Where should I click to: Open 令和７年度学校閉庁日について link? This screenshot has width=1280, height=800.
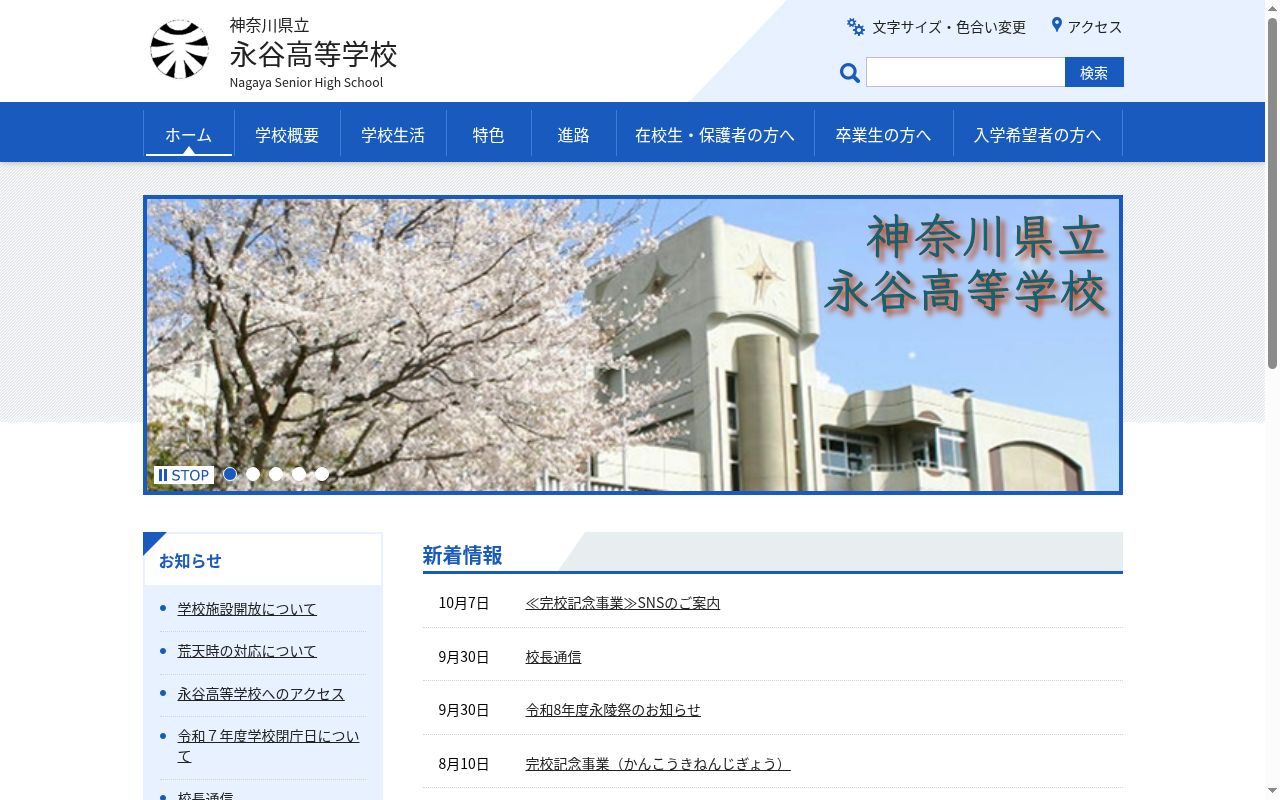(x=269, y=746)
